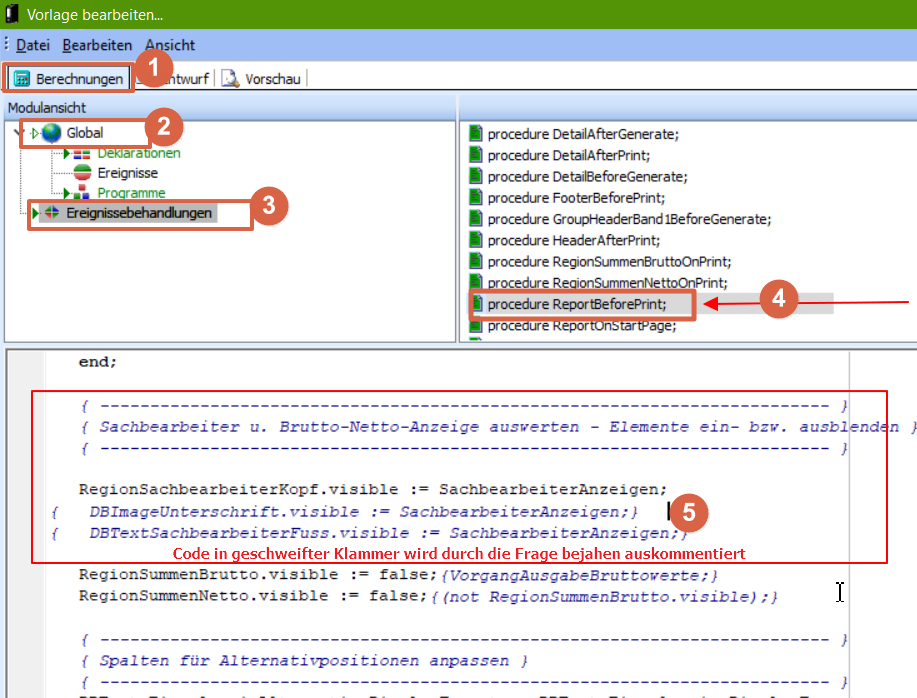The image size is (917, 698).
Task: Click icon of procedure HeaderAfterPrint
Action: tap(475, 240)
